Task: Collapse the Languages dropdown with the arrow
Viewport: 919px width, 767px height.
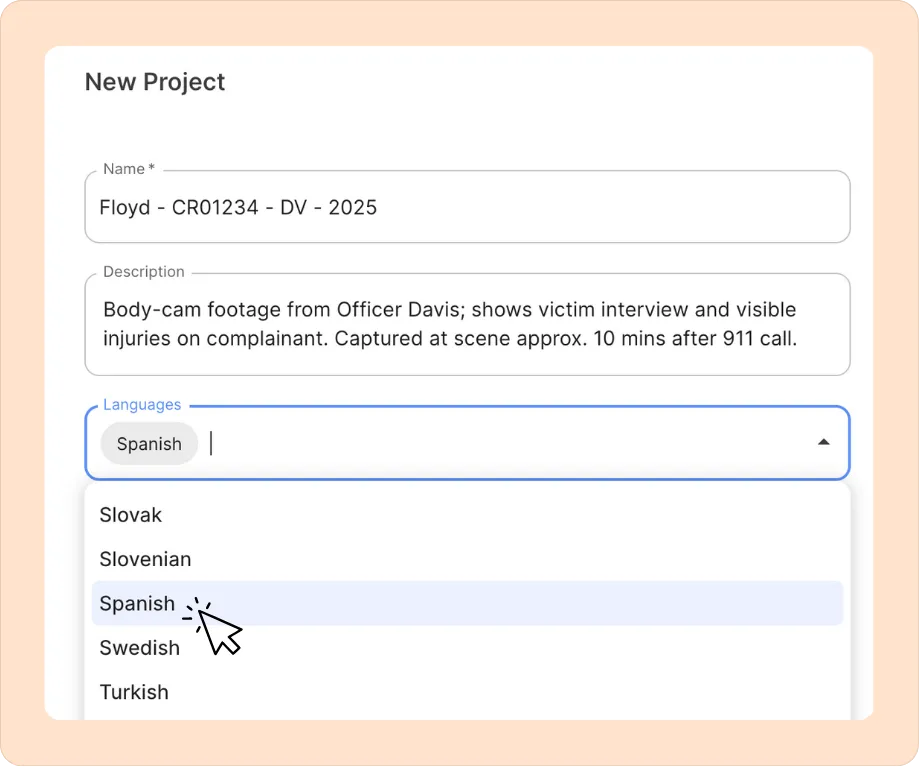Action: coord(823,442)
